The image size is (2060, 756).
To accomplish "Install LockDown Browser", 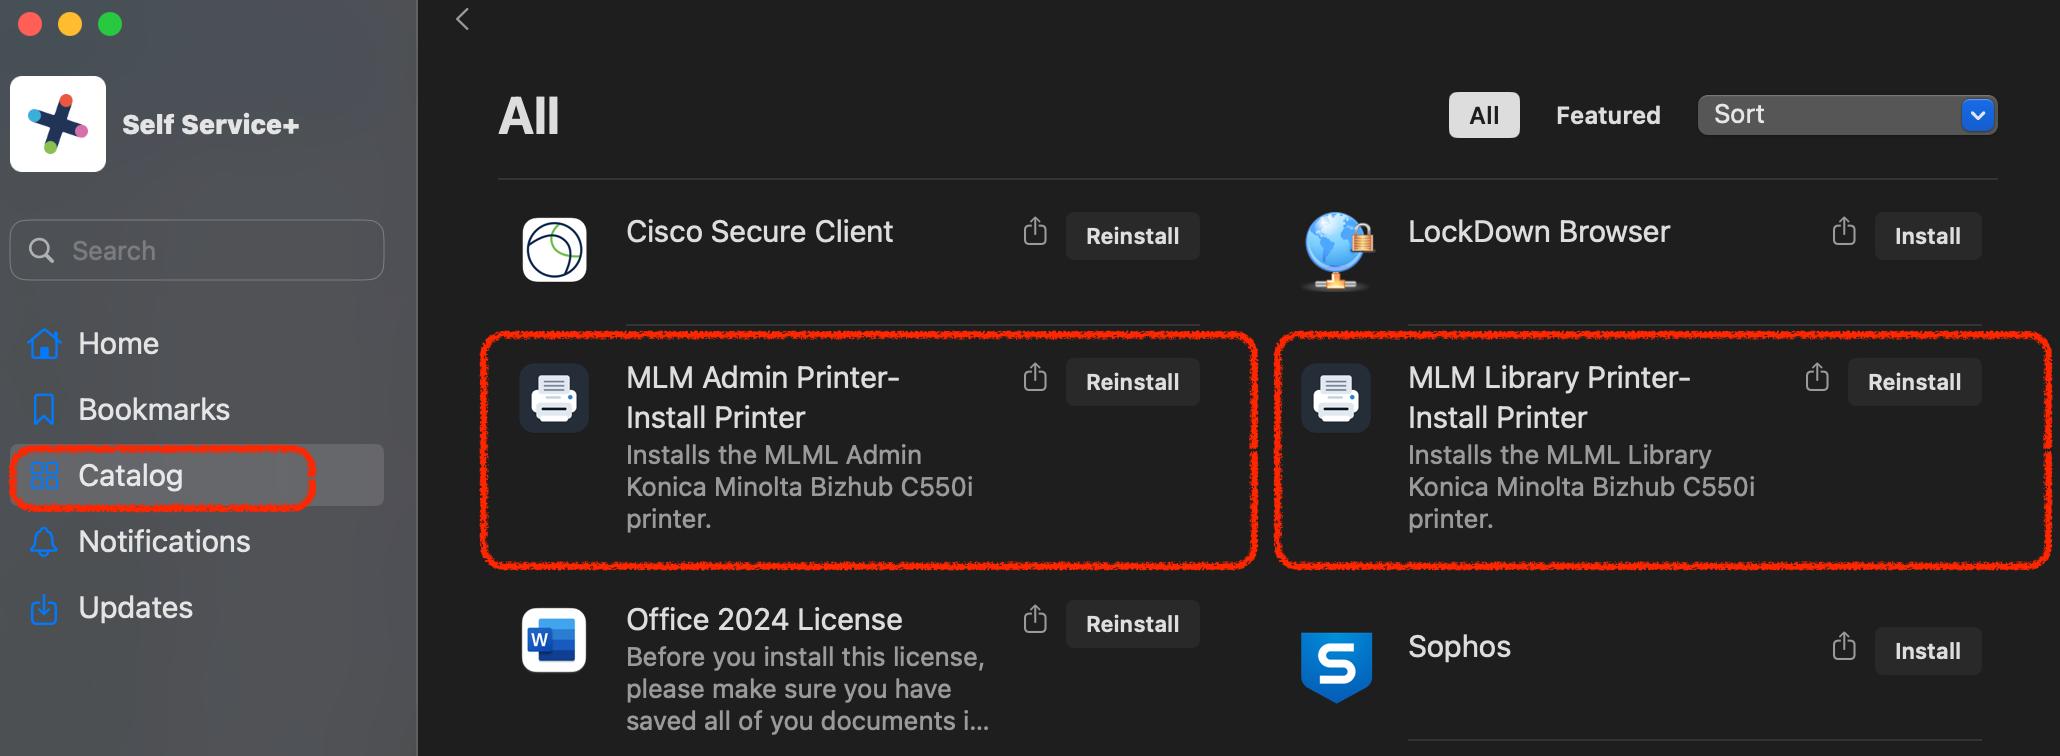I will (x=1927, y=236).
